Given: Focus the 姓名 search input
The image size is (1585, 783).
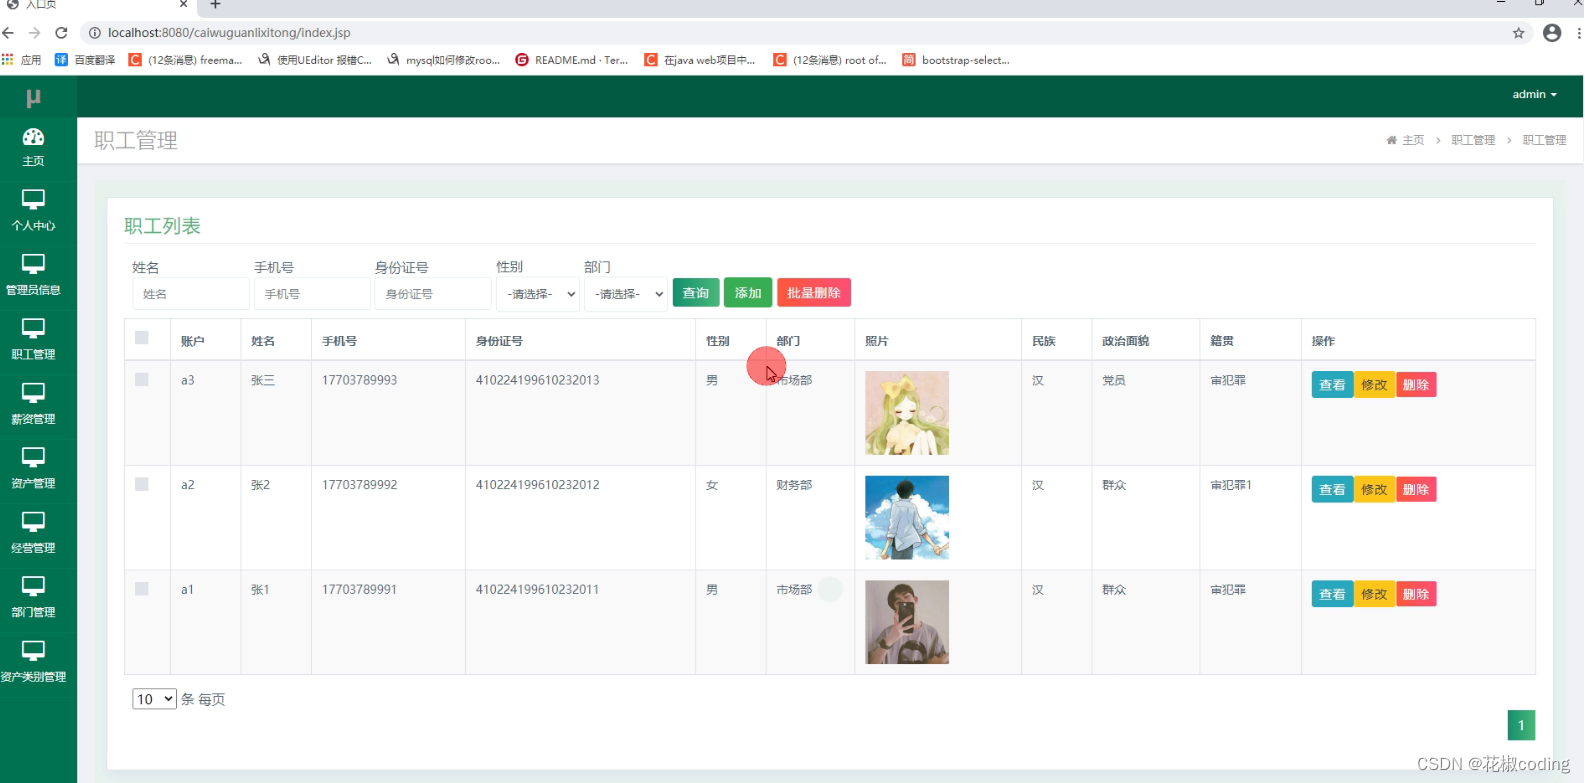Looking at the screenshot, I should coord(191,294).
